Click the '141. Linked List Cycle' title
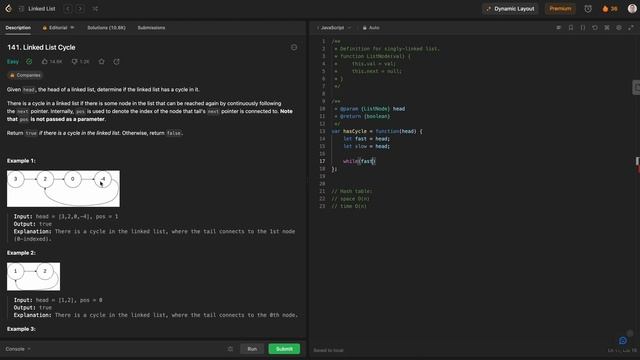This screenshot has width=640, height=360. (41, 47)
